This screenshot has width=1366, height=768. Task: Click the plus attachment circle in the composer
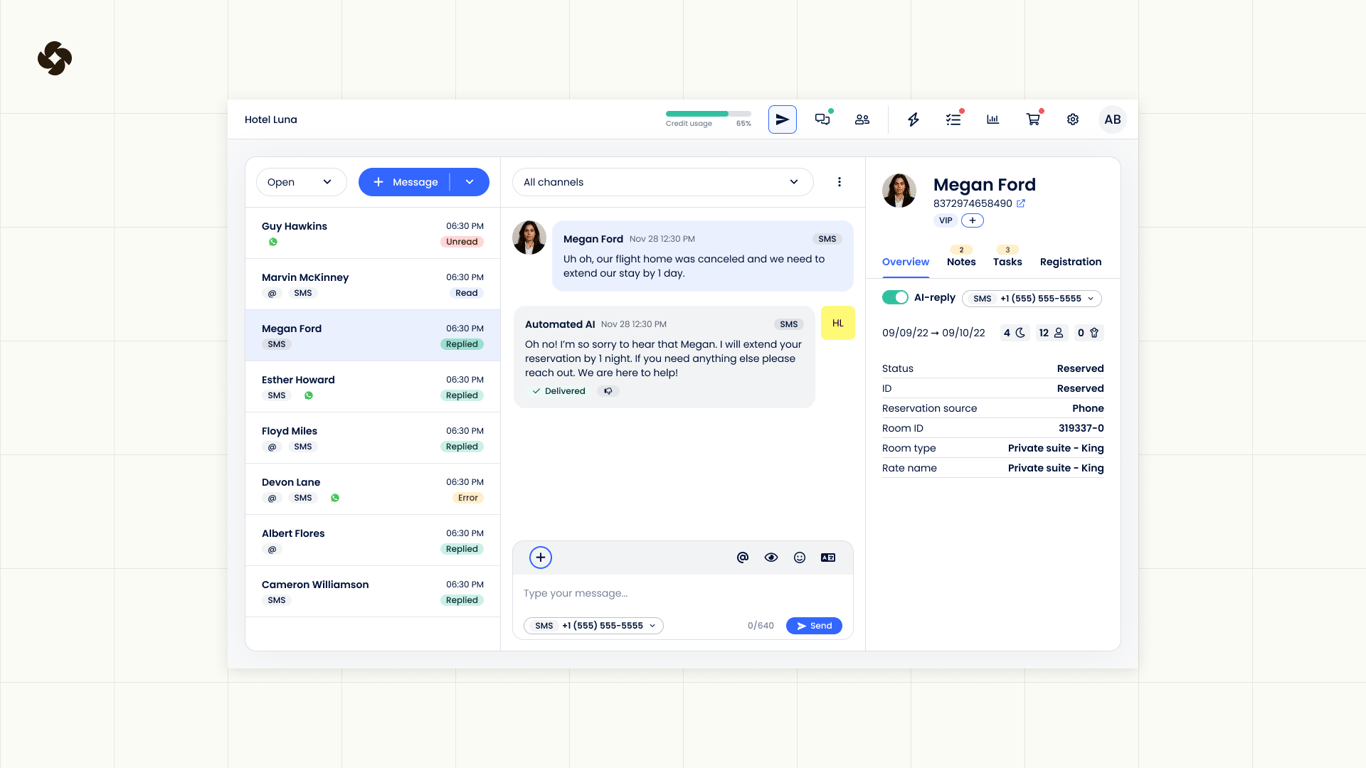pos(540,557)
